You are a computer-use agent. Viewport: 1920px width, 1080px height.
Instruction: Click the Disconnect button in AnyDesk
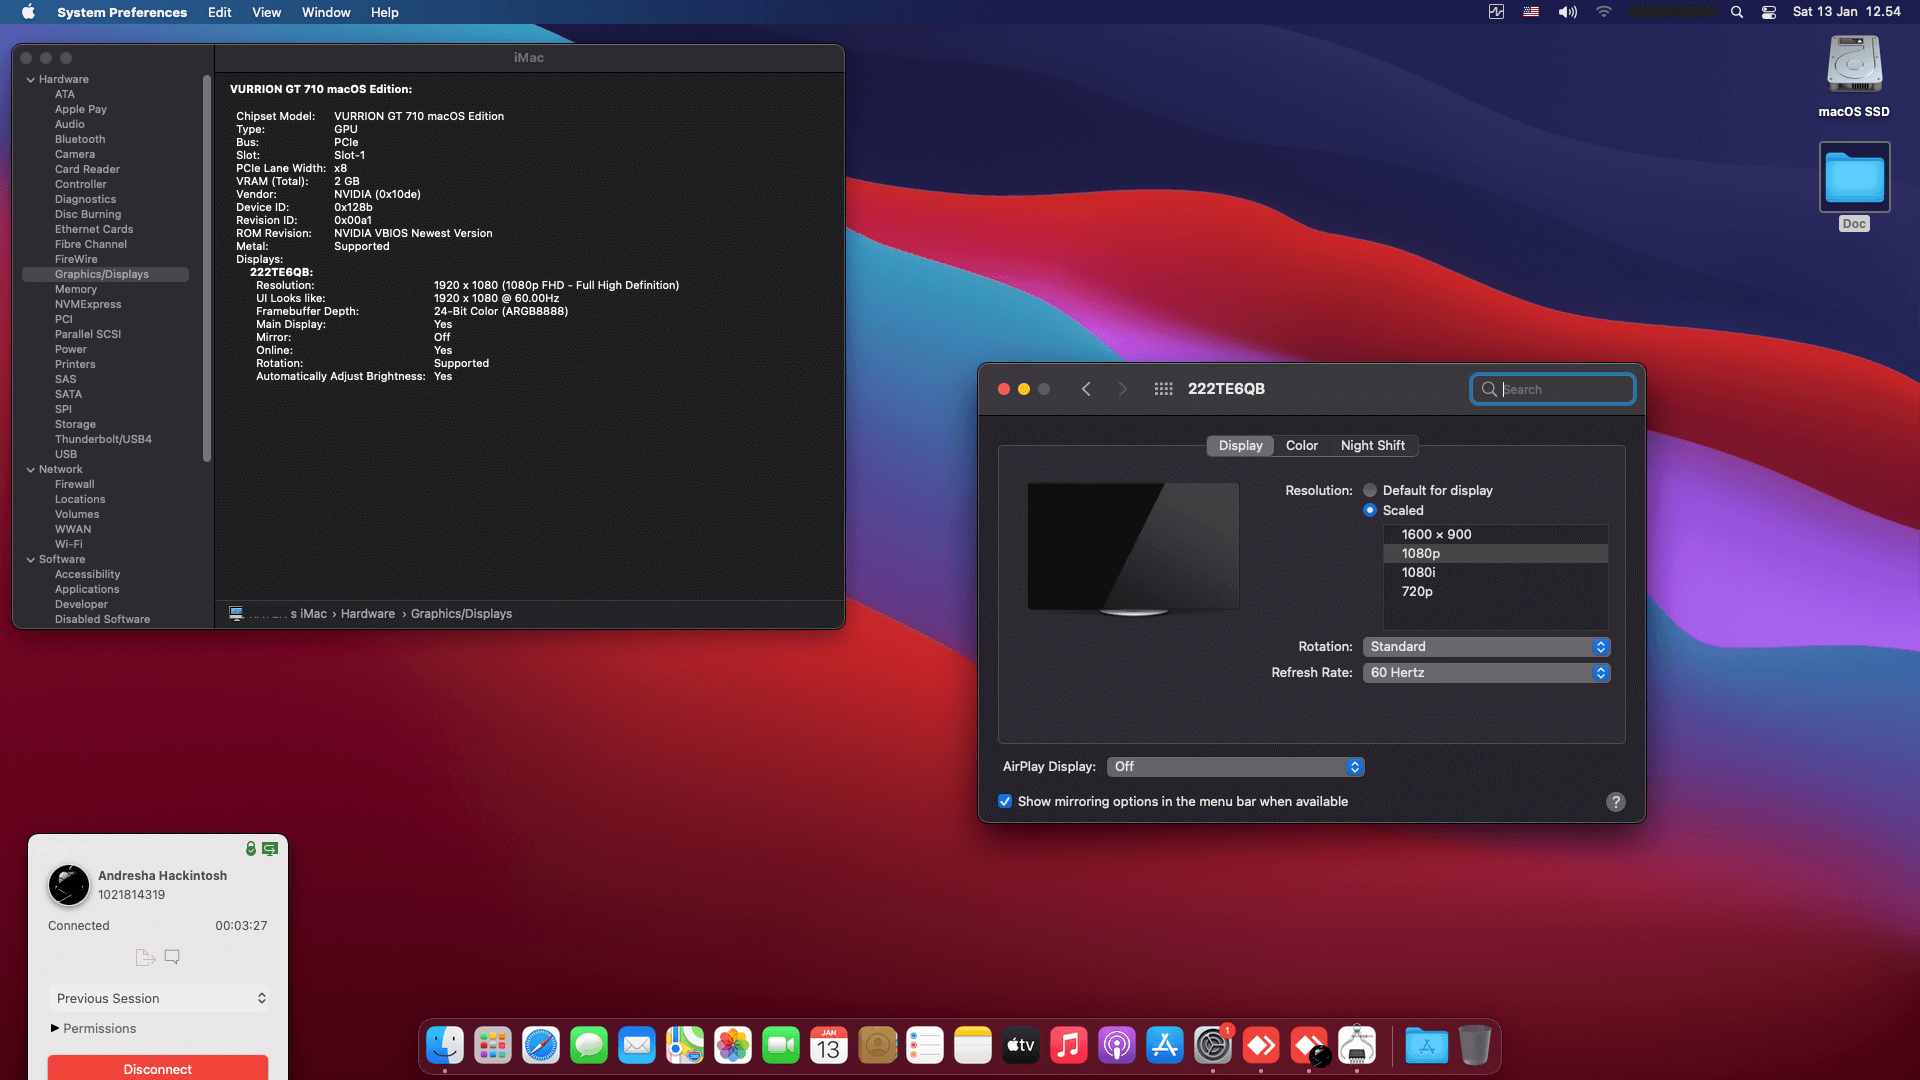tap(158, 1068)
